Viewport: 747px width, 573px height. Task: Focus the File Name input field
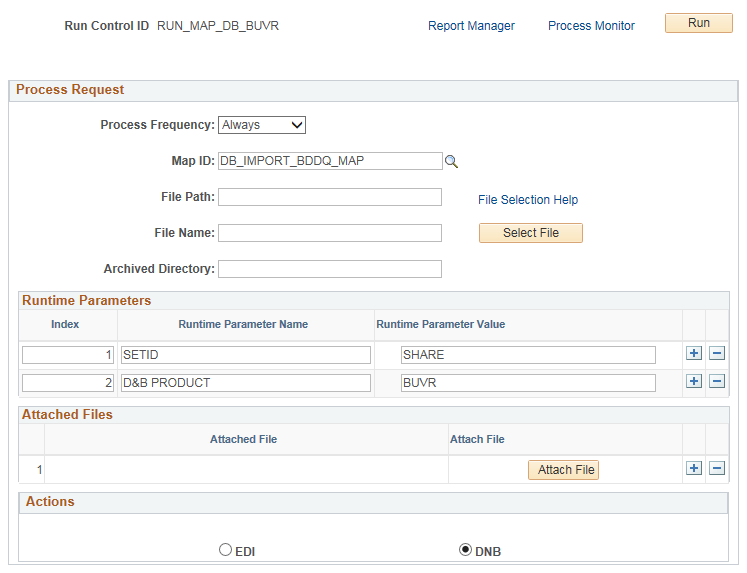[330, 233]
